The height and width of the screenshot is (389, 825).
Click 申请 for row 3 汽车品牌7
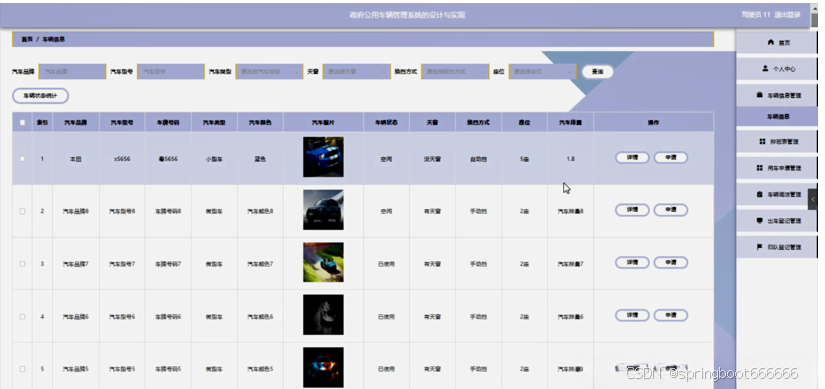[x=670, y=262]
